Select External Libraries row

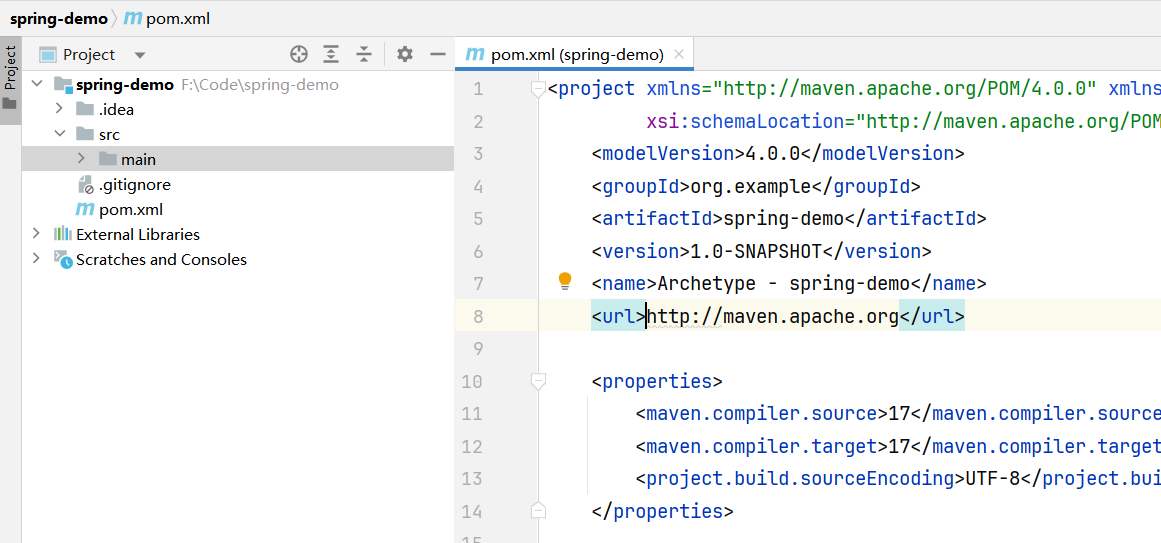pyautogui.click(x=238, y=234)
